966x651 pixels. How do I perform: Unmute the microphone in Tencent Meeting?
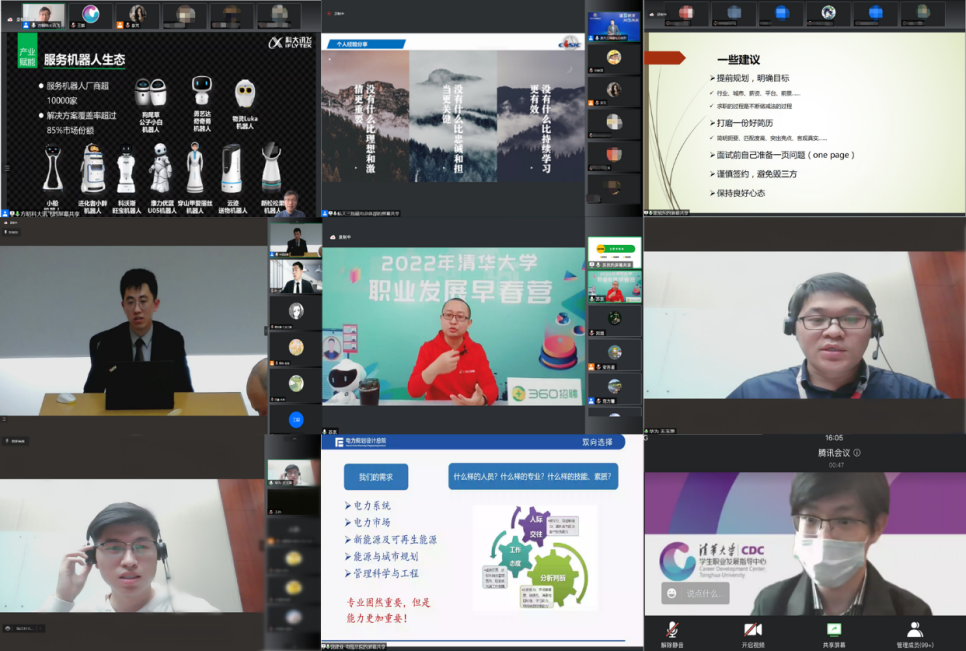[671, 632]
